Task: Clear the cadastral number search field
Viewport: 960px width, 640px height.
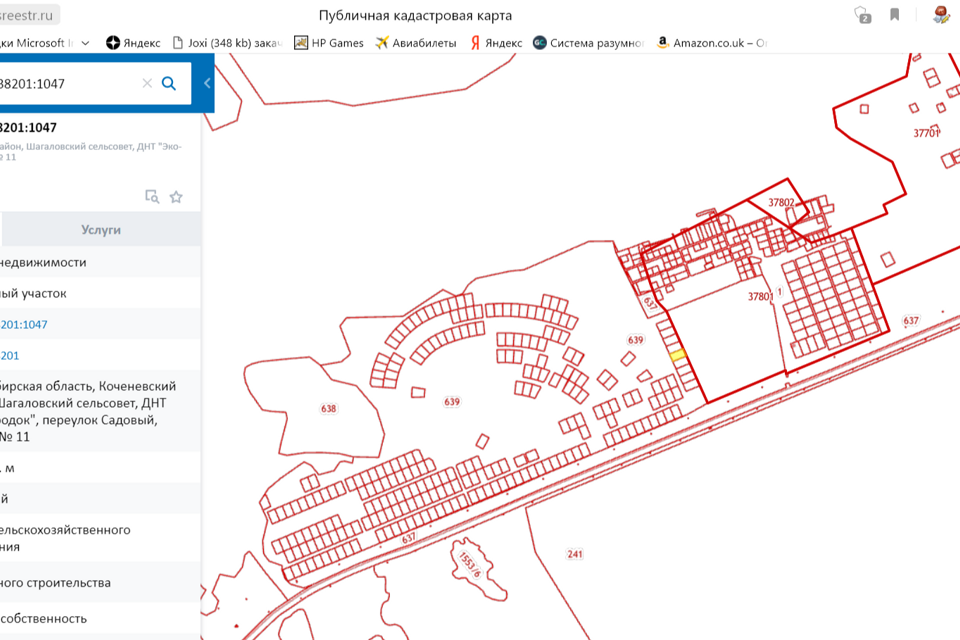Action: tap(147, 83)
